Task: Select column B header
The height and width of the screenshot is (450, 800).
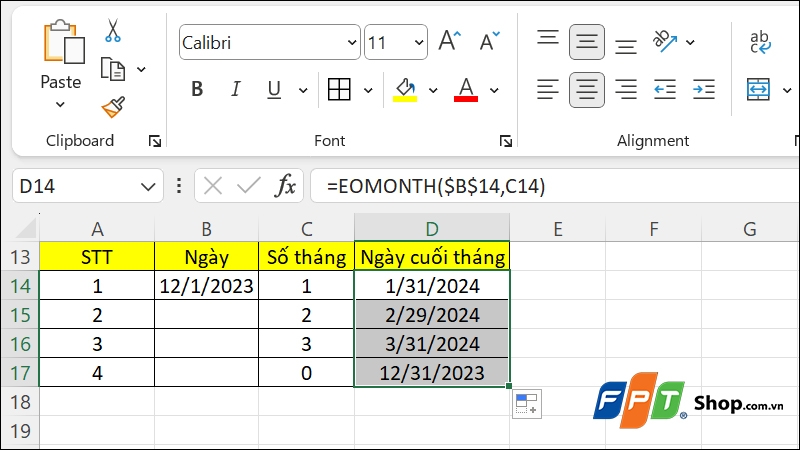Action: [x=207, y=229]
